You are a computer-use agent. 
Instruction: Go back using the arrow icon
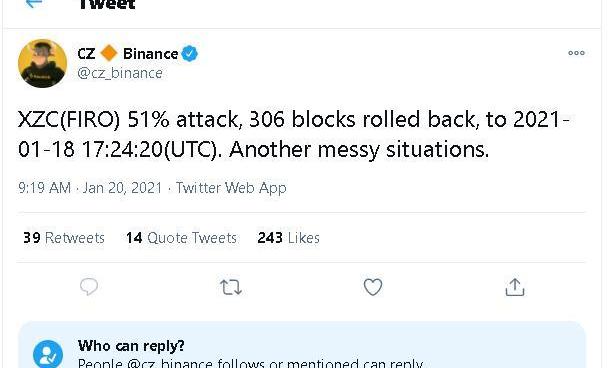point(34,3)
